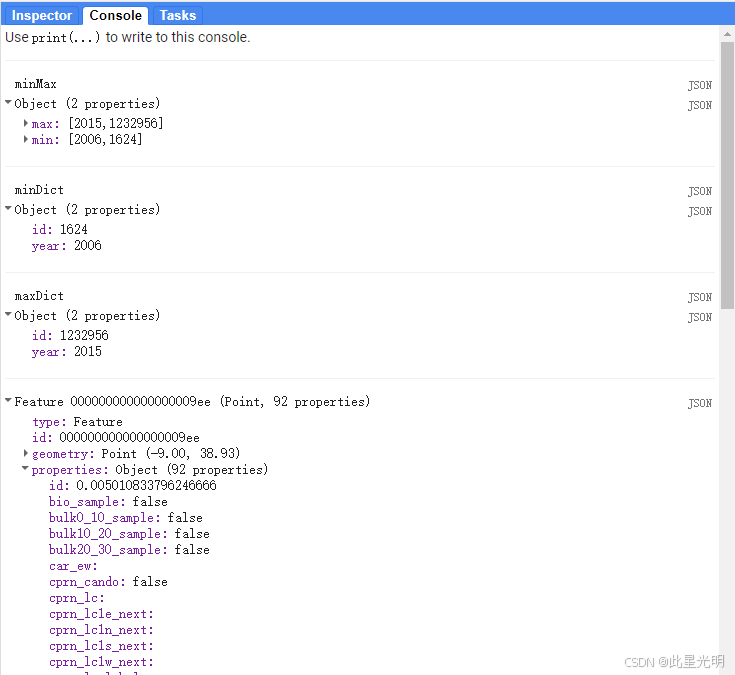Select the Console tab
The image size is (735, 675).
(x=115, y=15)
